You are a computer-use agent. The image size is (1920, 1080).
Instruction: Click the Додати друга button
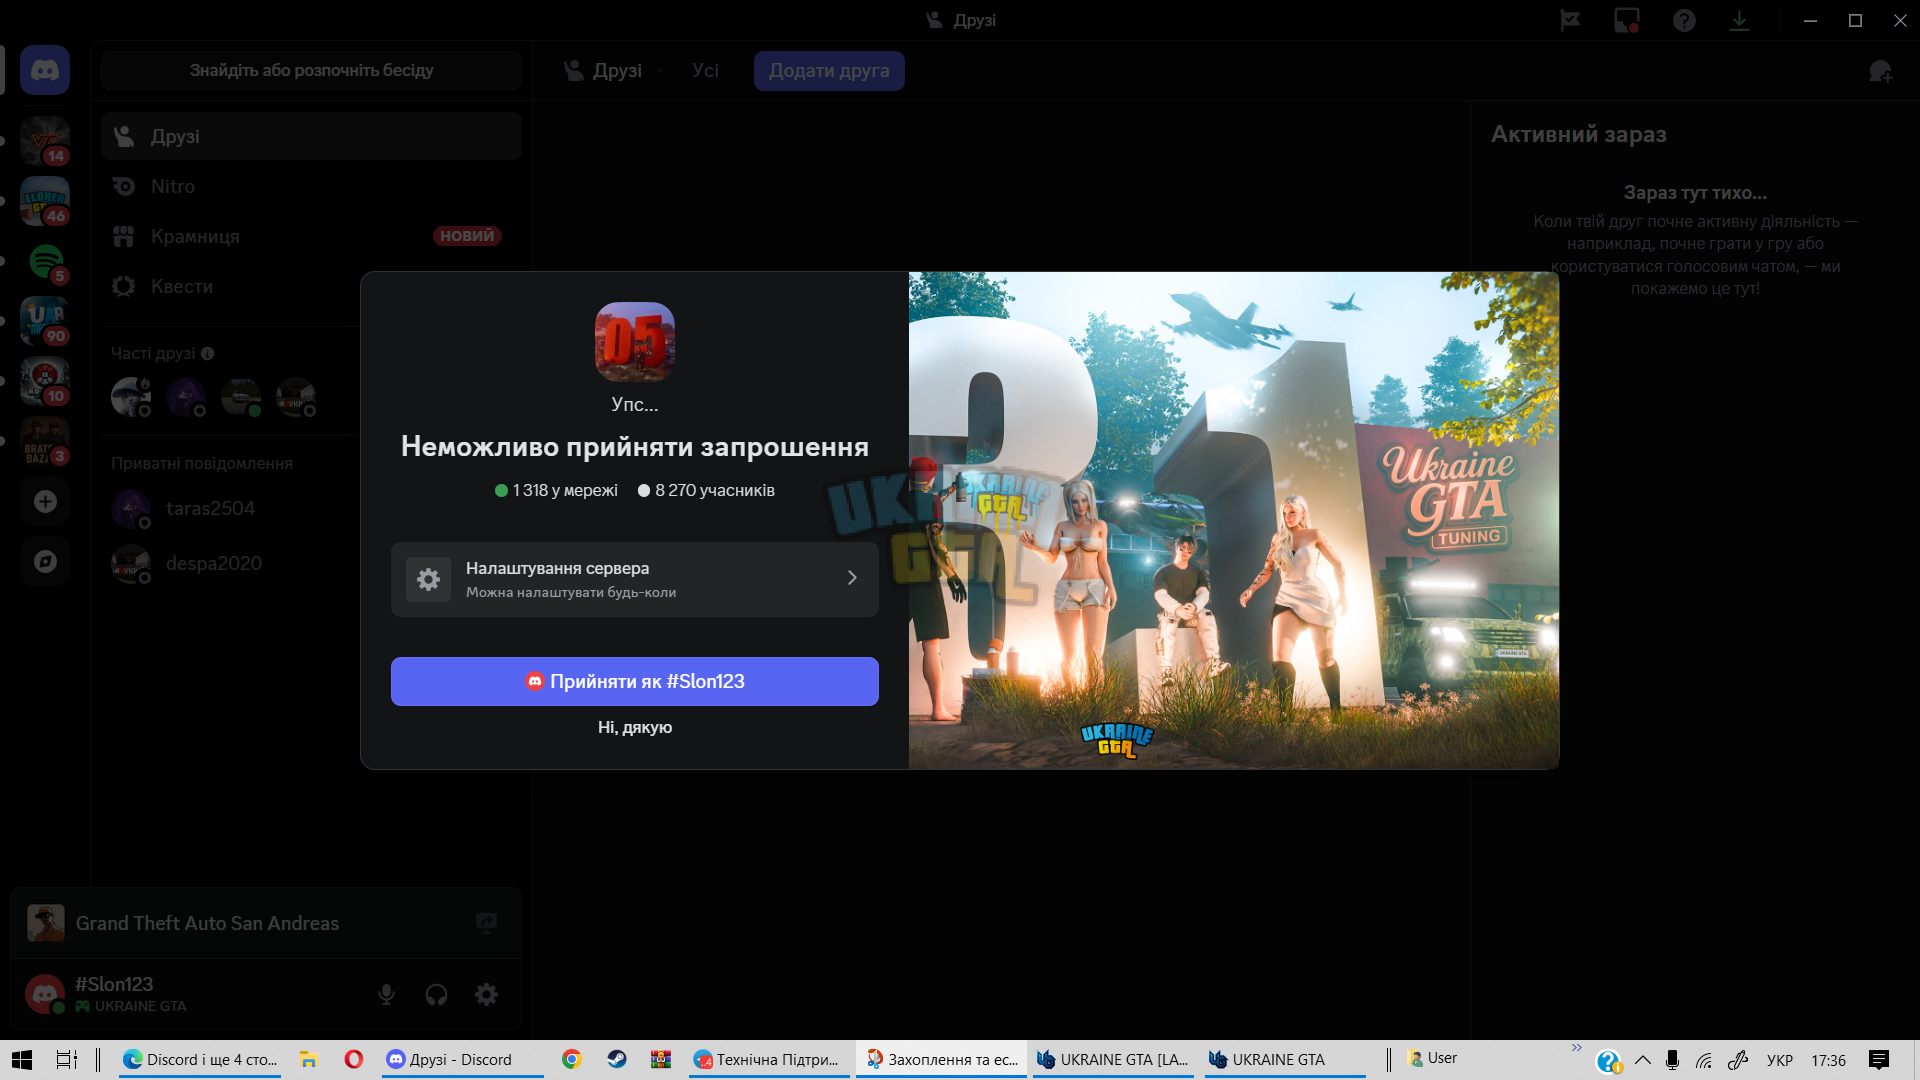point(829,71)
